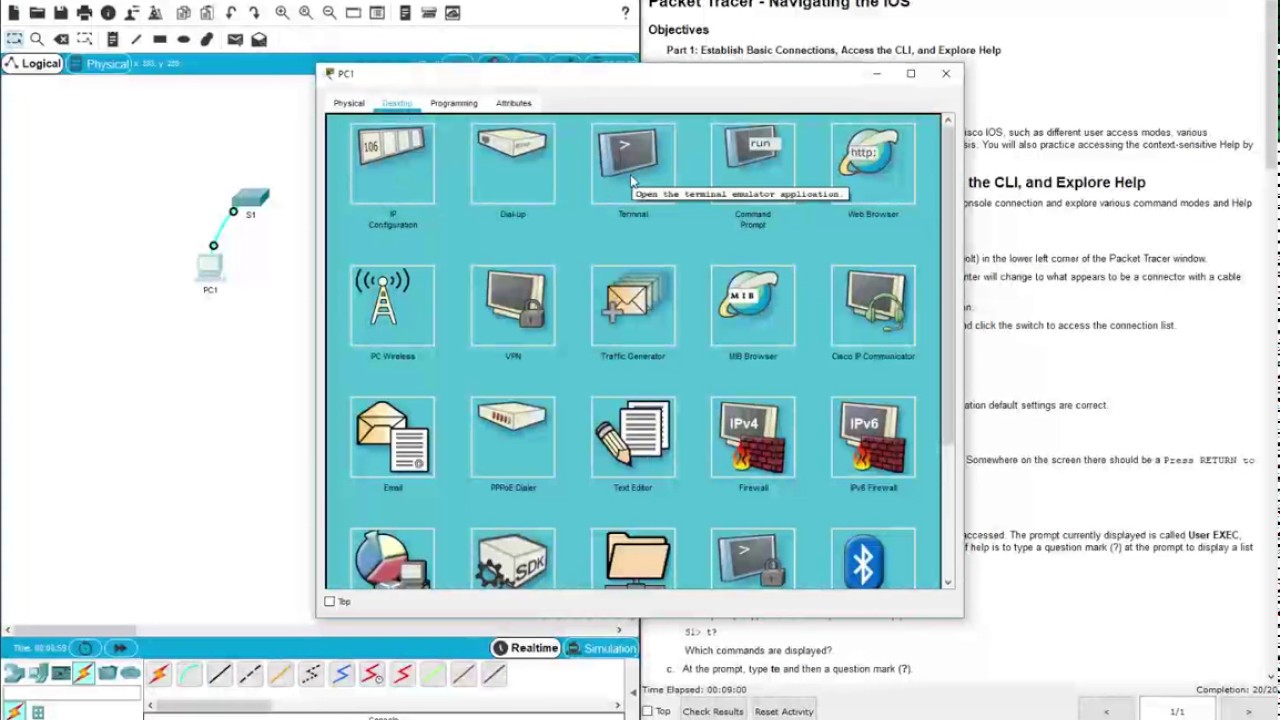The width and height of the screenshot is (1280, 720).
Task: Click the Fast Forward Time button
Action: point(121,648)
